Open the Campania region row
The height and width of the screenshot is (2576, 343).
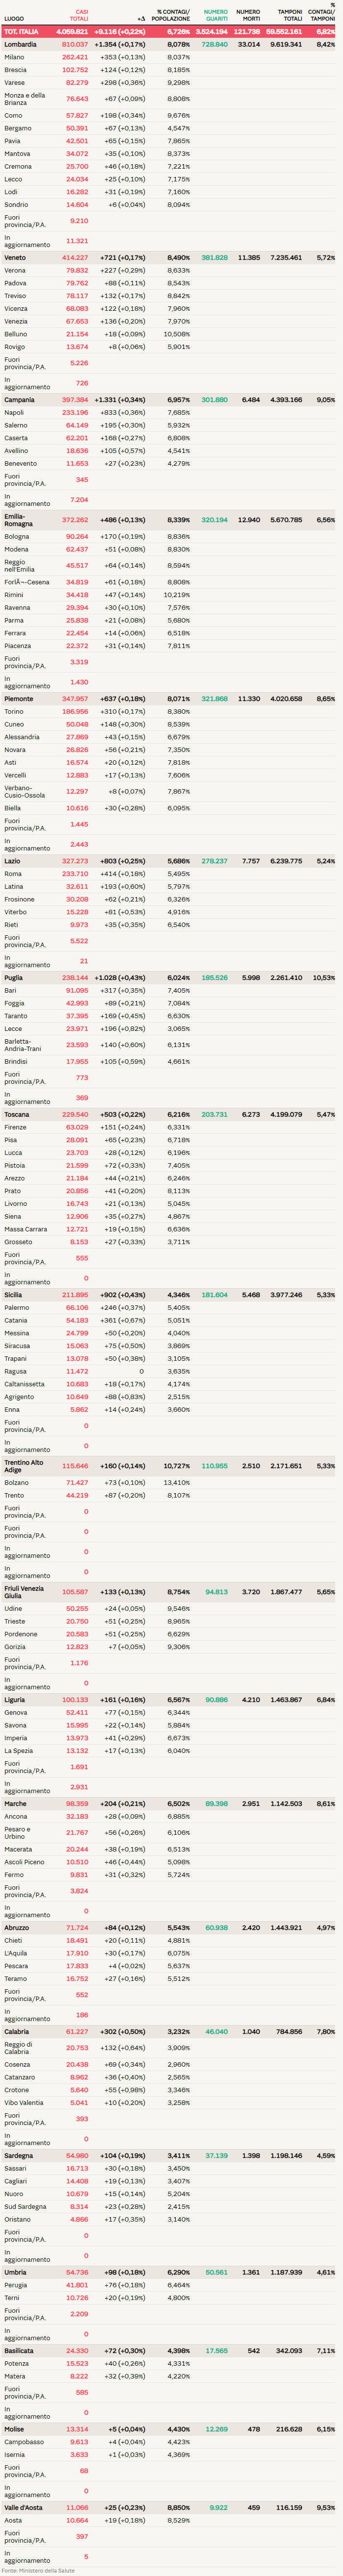point(19,400)
